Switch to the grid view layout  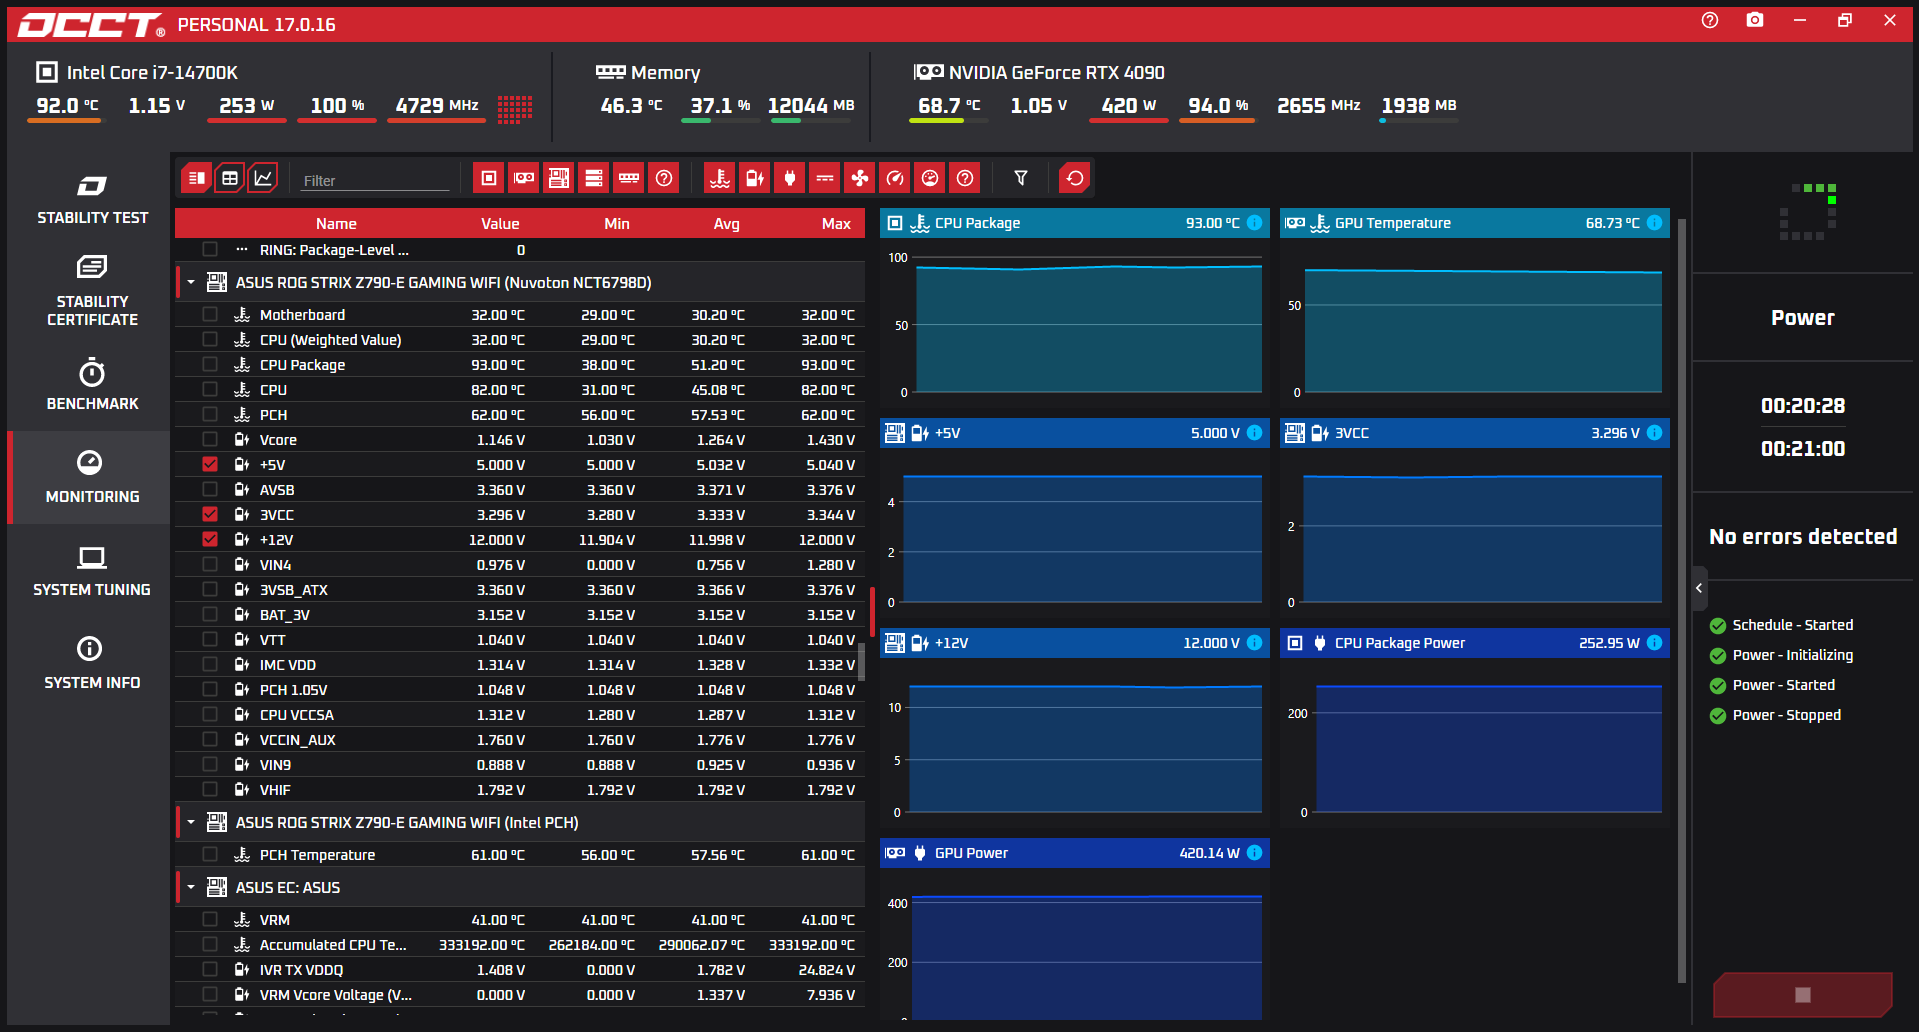click(230, 178)
